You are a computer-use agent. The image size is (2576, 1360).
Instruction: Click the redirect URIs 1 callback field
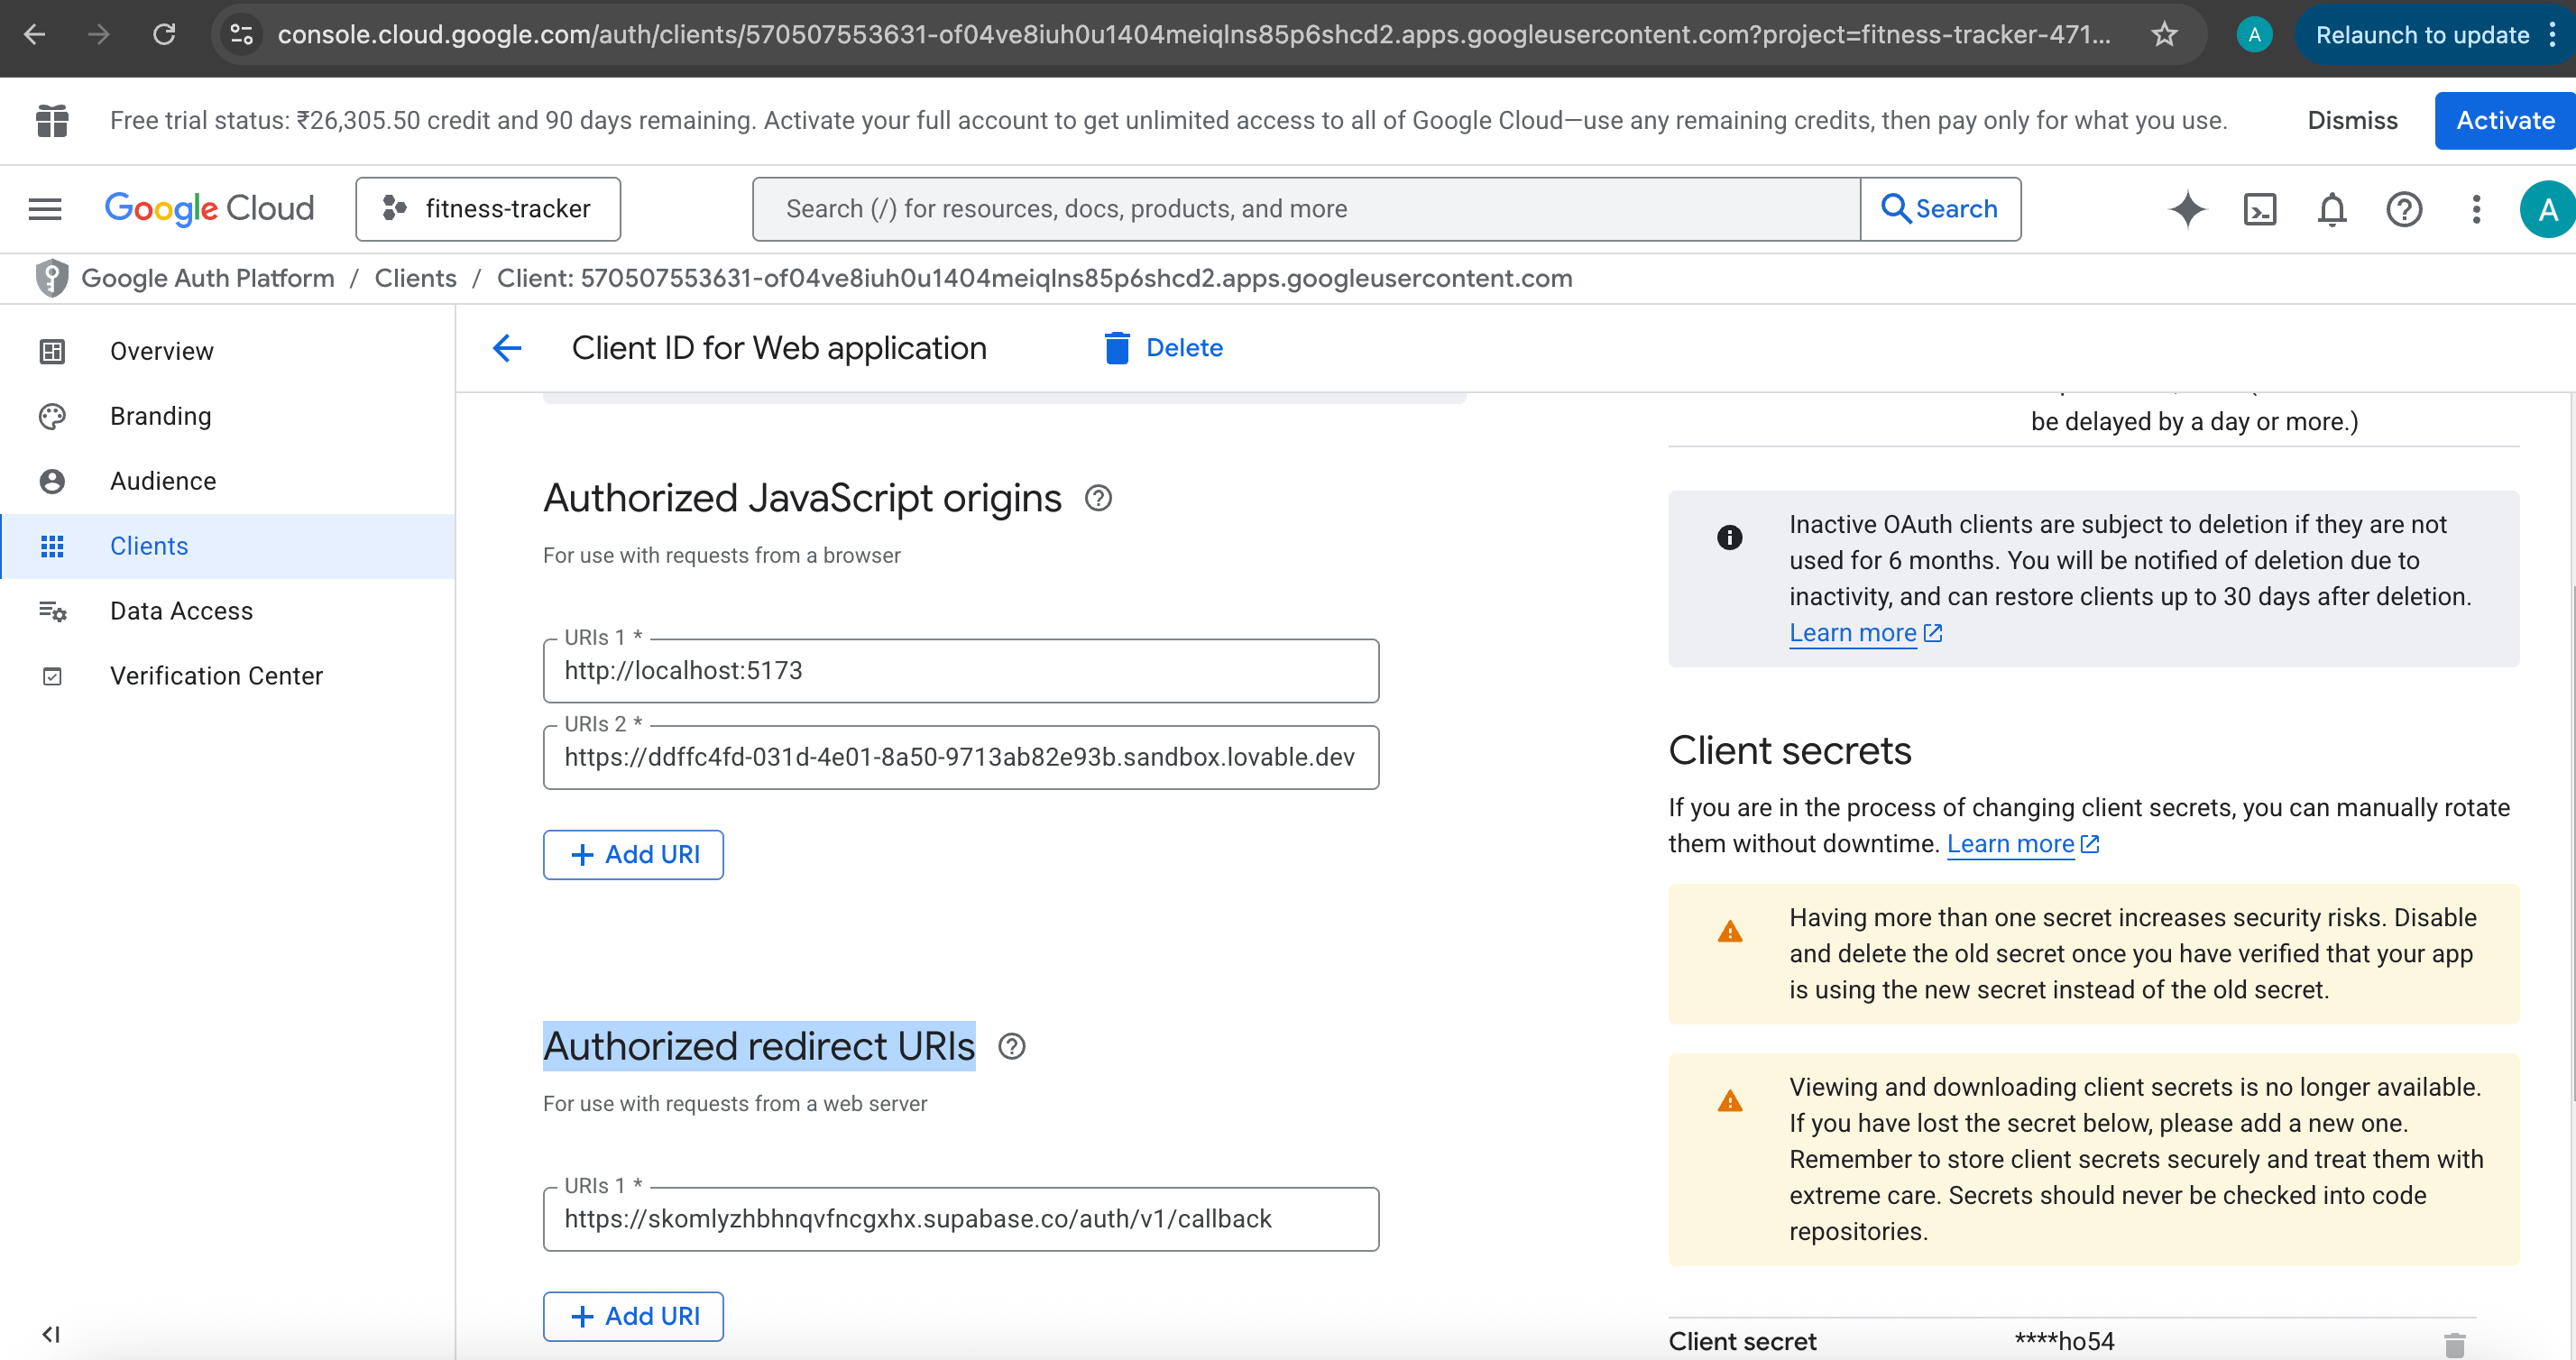coord(960,1219)
